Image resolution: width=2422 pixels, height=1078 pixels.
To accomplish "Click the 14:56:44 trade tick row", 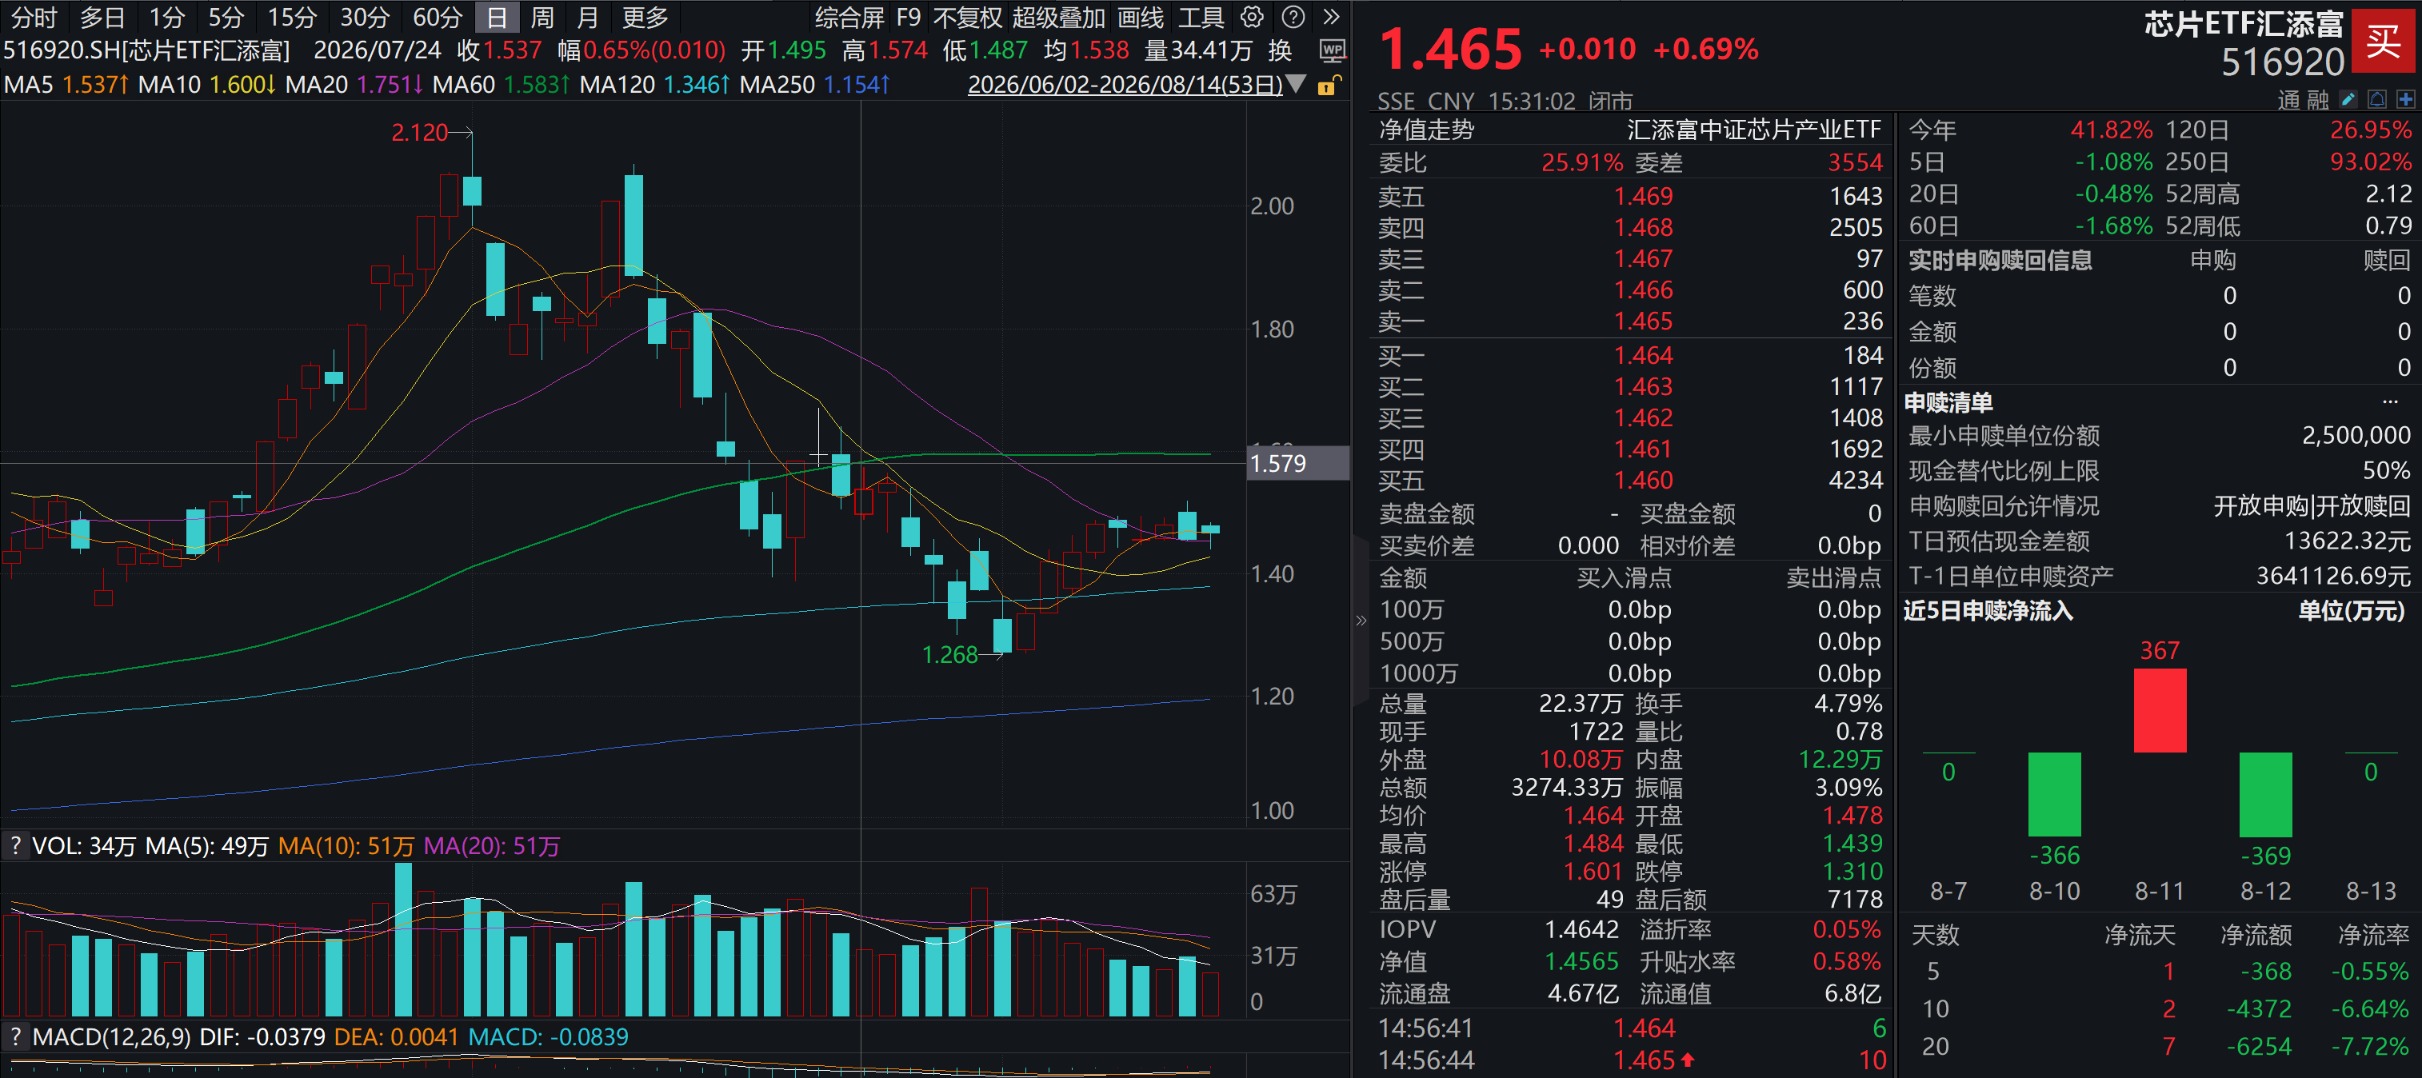I will (1632, 1060).
